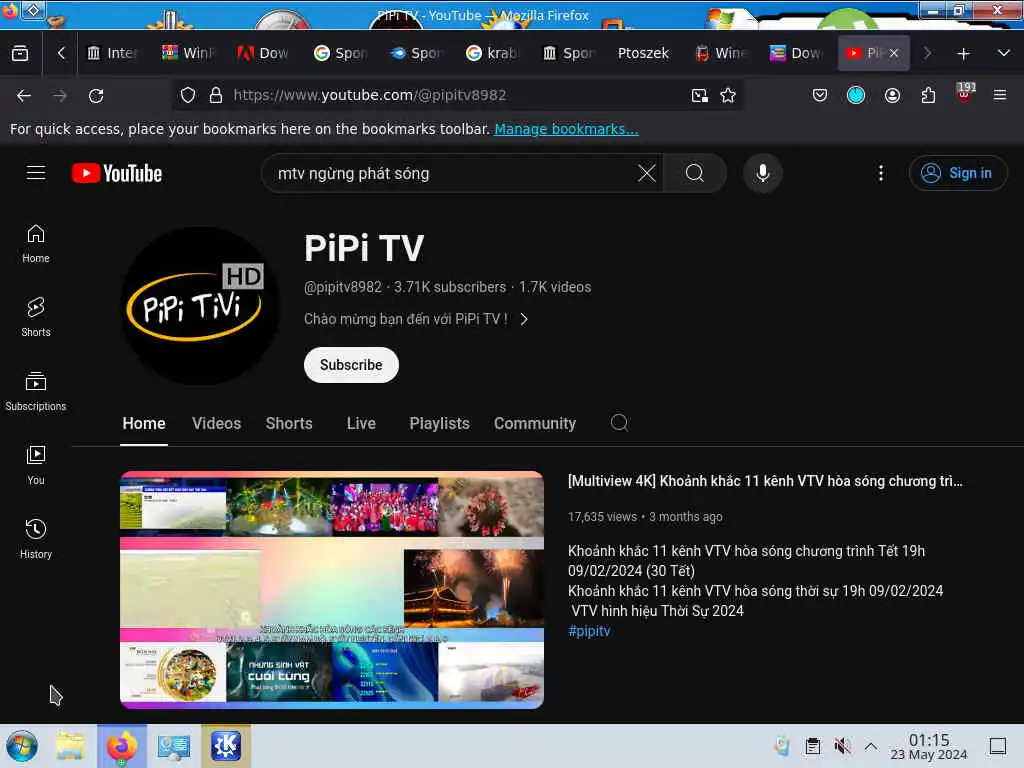The image size is (1024, 768).
Task: Open the extension icon with the 191 badge
Action: (x=965, y=93)
